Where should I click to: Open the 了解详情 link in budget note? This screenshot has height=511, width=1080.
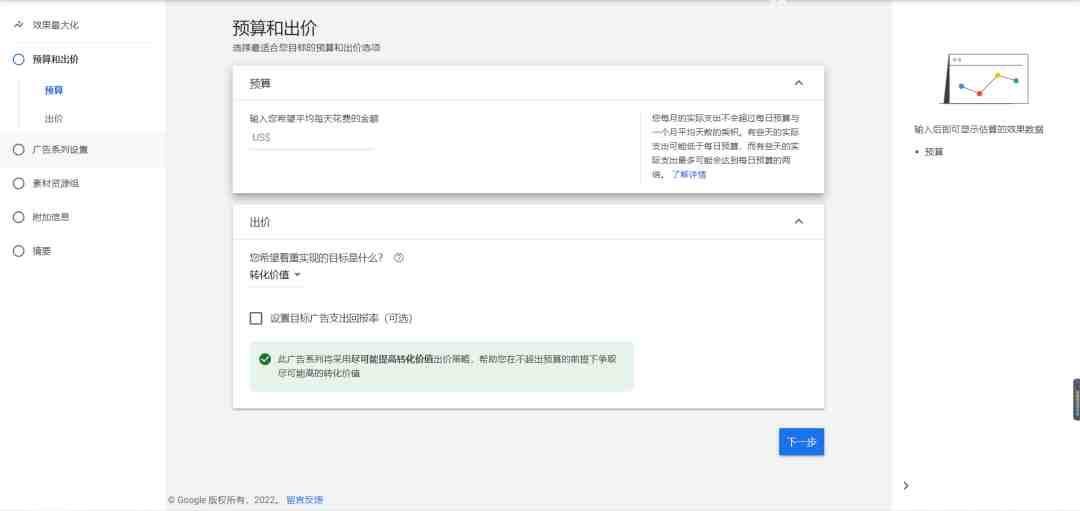pos(689,175)
